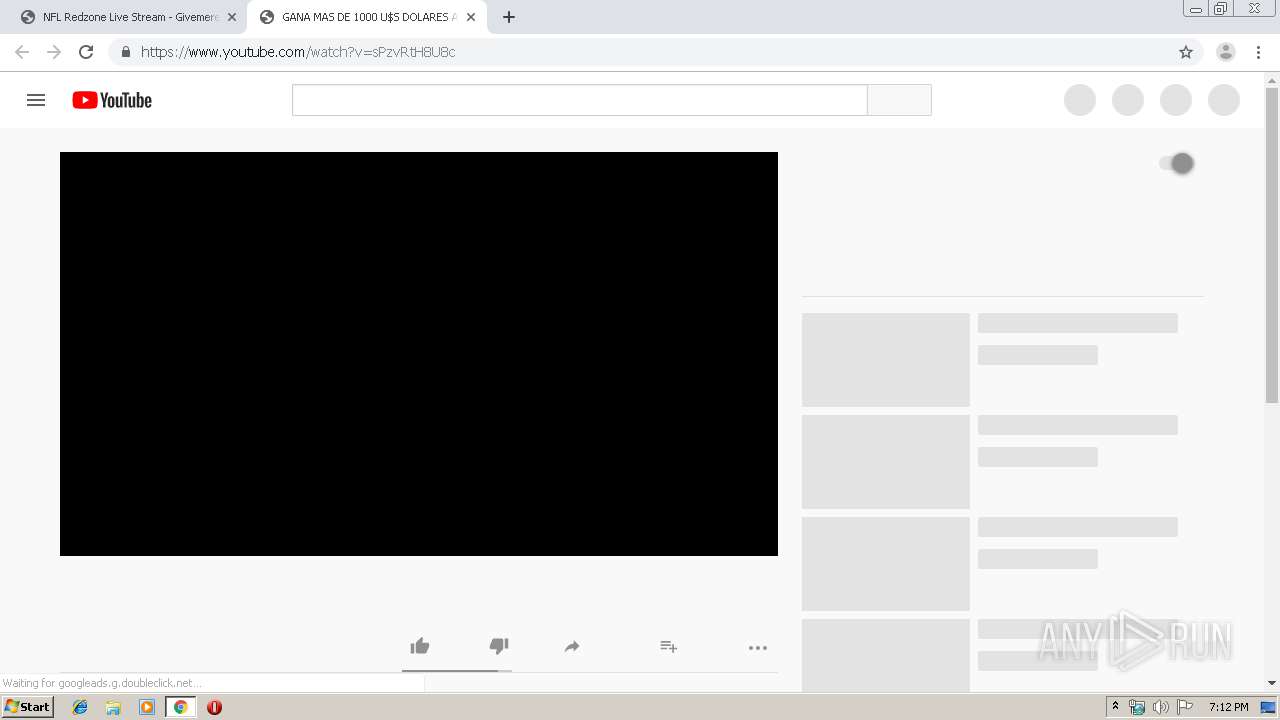Close the GANA MAS DE 1000 tab

point(471,17)
